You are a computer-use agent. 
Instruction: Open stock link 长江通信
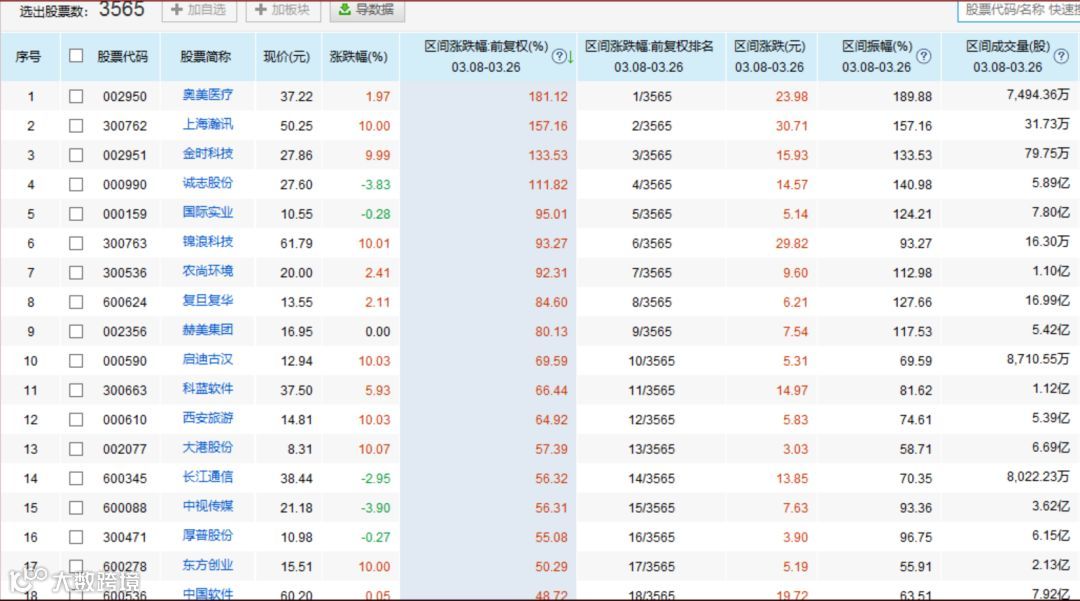207,477
